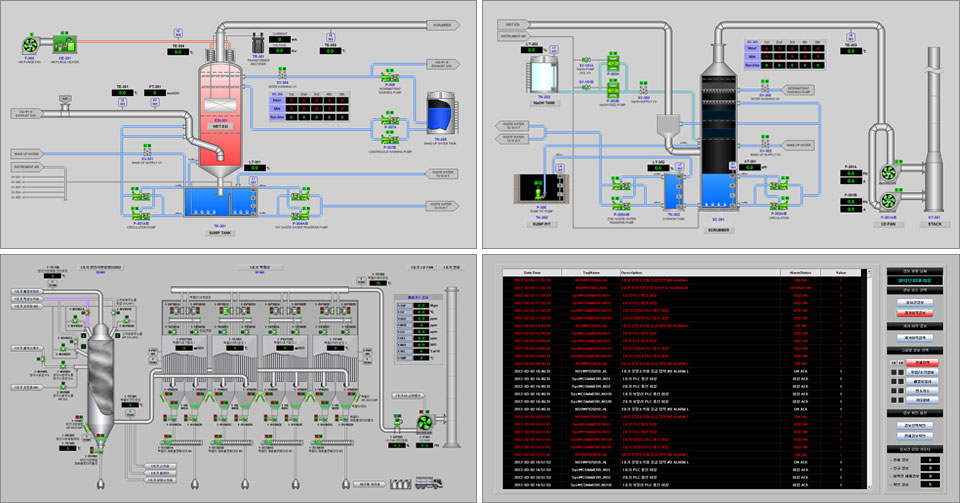Click the F-002 air purge fan icon
This screenshot has width=960, height=503.
28,44
